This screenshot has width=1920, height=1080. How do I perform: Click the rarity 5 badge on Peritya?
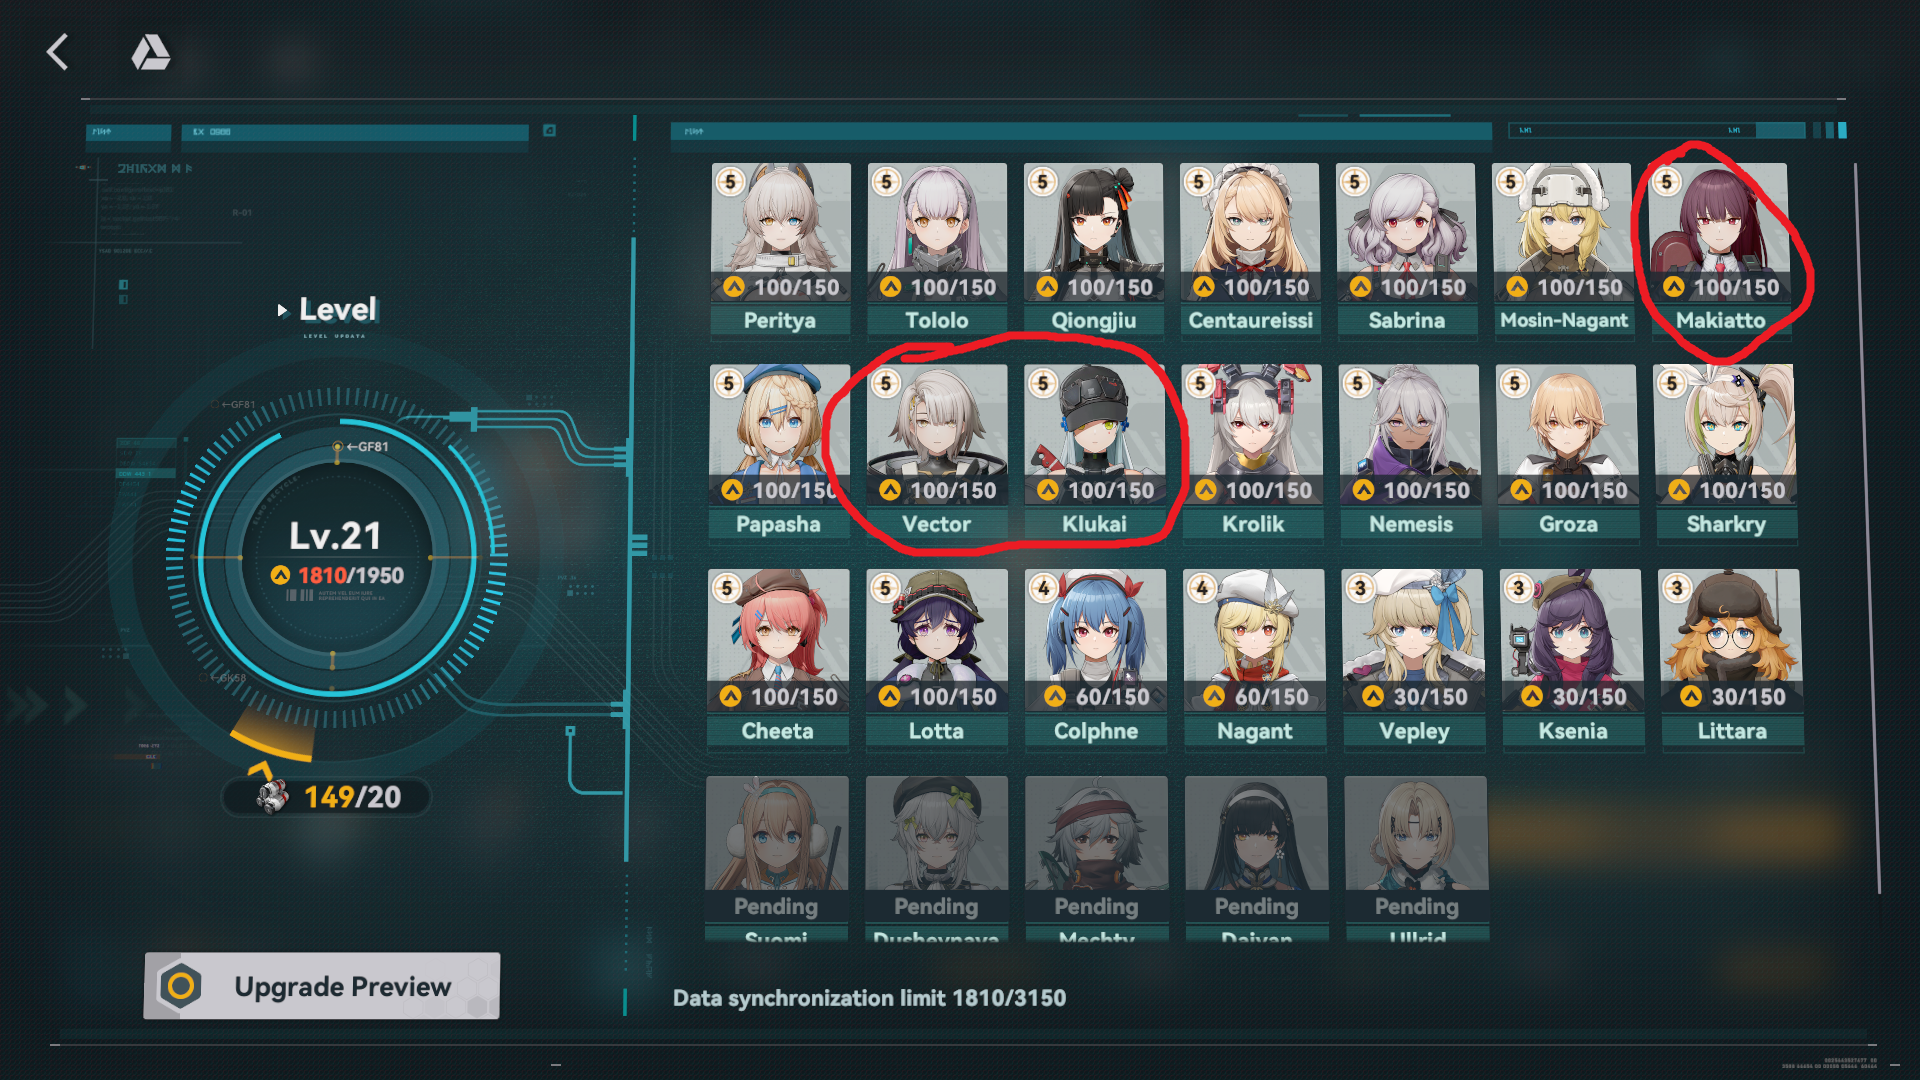731,182
